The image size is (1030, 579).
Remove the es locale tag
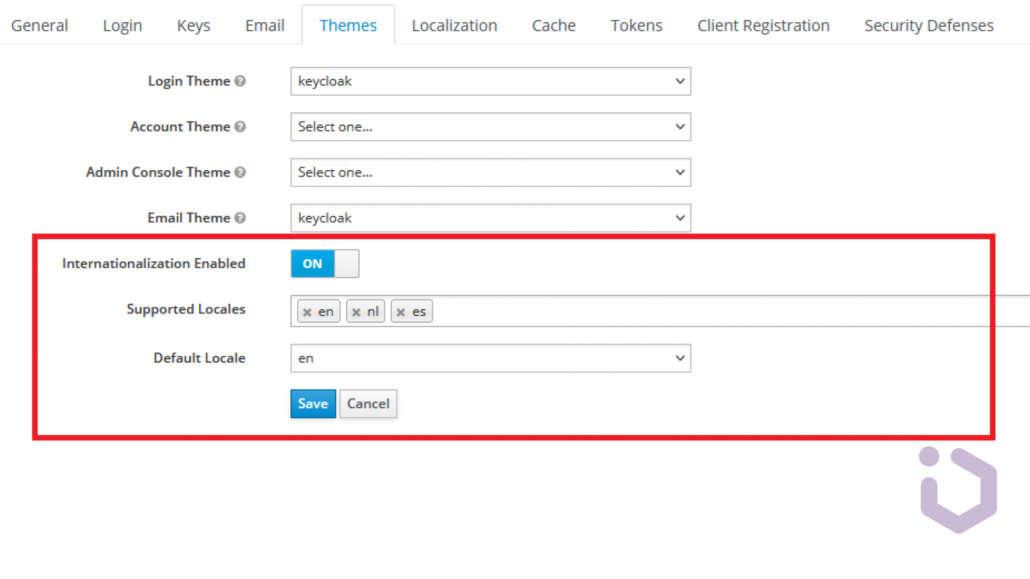click(x=403, y=311)
